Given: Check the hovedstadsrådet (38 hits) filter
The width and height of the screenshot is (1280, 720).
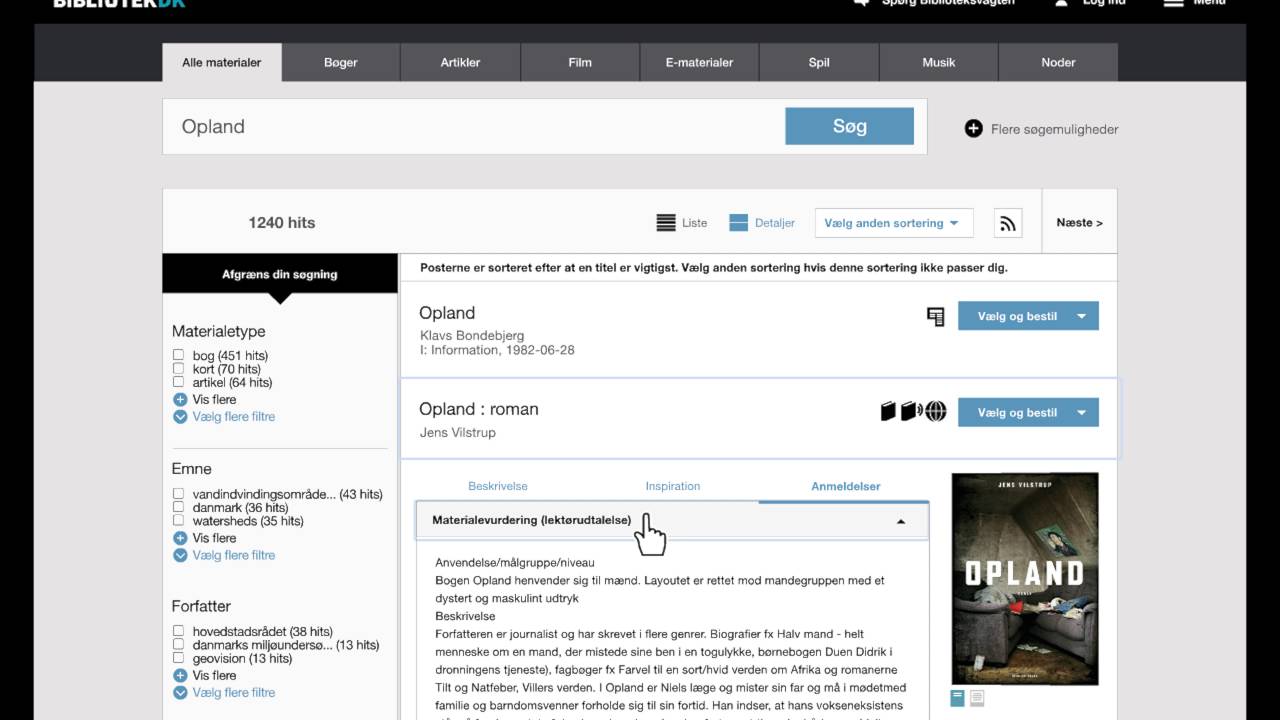Looking at the screenshot, I should coord(178,631).
